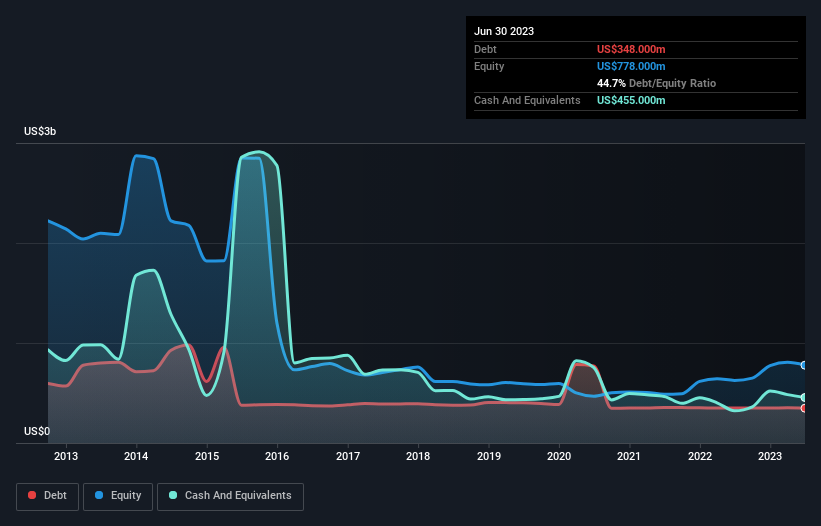Screen dimensions: 821x526
Task: Click the red Debt legend dot
Action: pyautogui.click(x=32, y=495)
